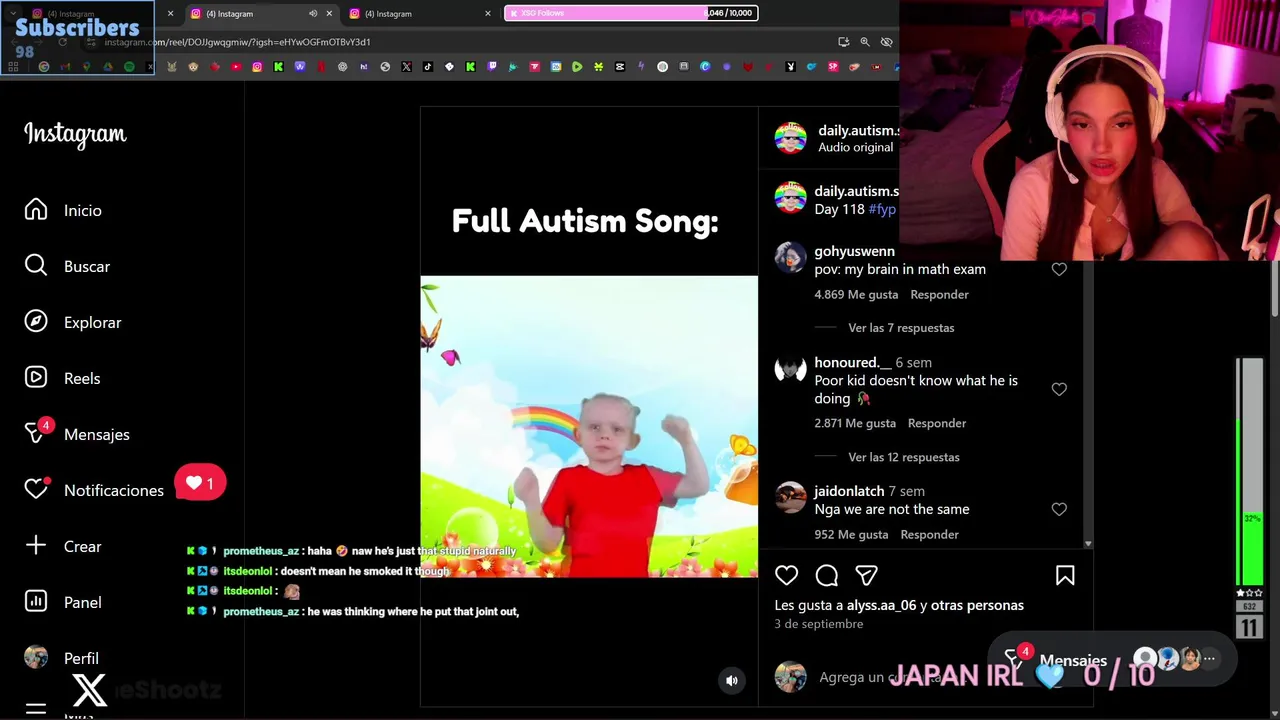Viewport: 1280px width, 720px height.
Task: Open Perfil avatar in sidebar
Action: pos(36,658)
